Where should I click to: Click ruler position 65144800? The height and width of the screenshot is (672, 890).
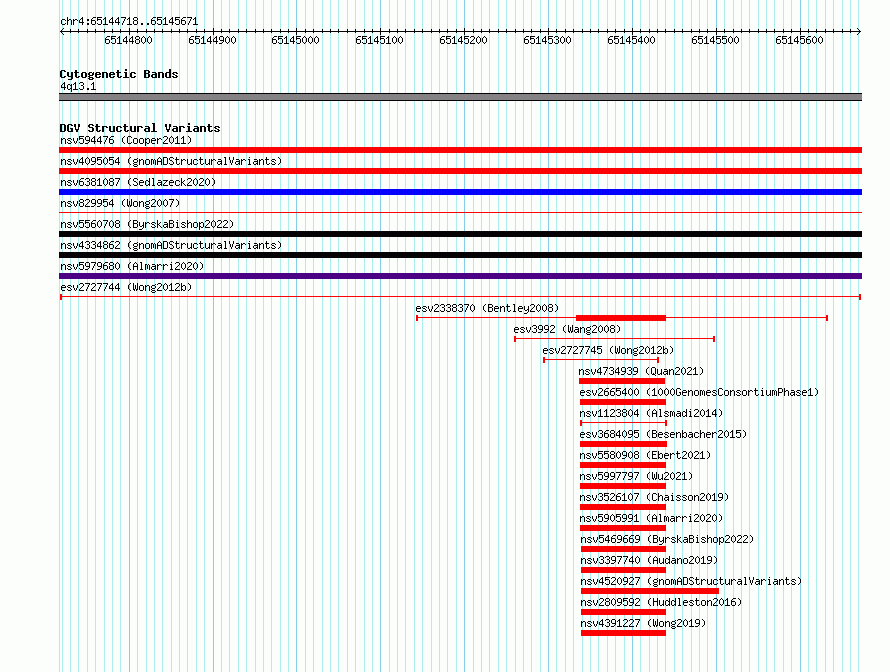[x=128, y=40]
